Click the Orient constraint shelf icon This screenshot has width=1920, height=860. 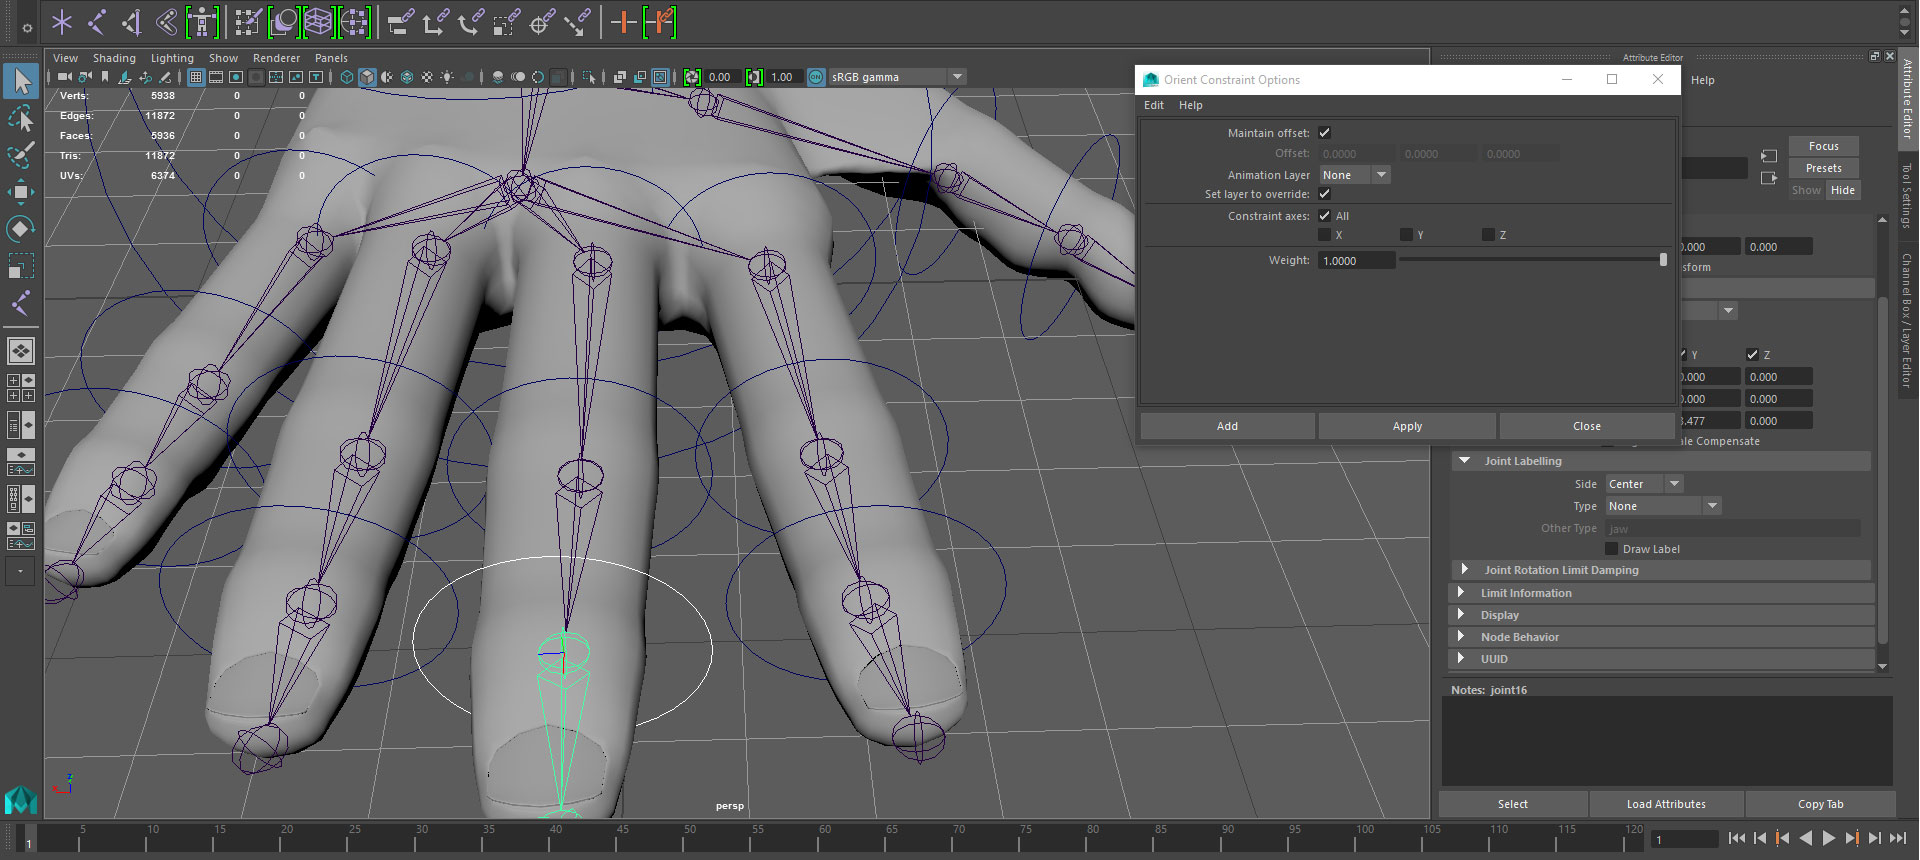(x=470, y=22)
